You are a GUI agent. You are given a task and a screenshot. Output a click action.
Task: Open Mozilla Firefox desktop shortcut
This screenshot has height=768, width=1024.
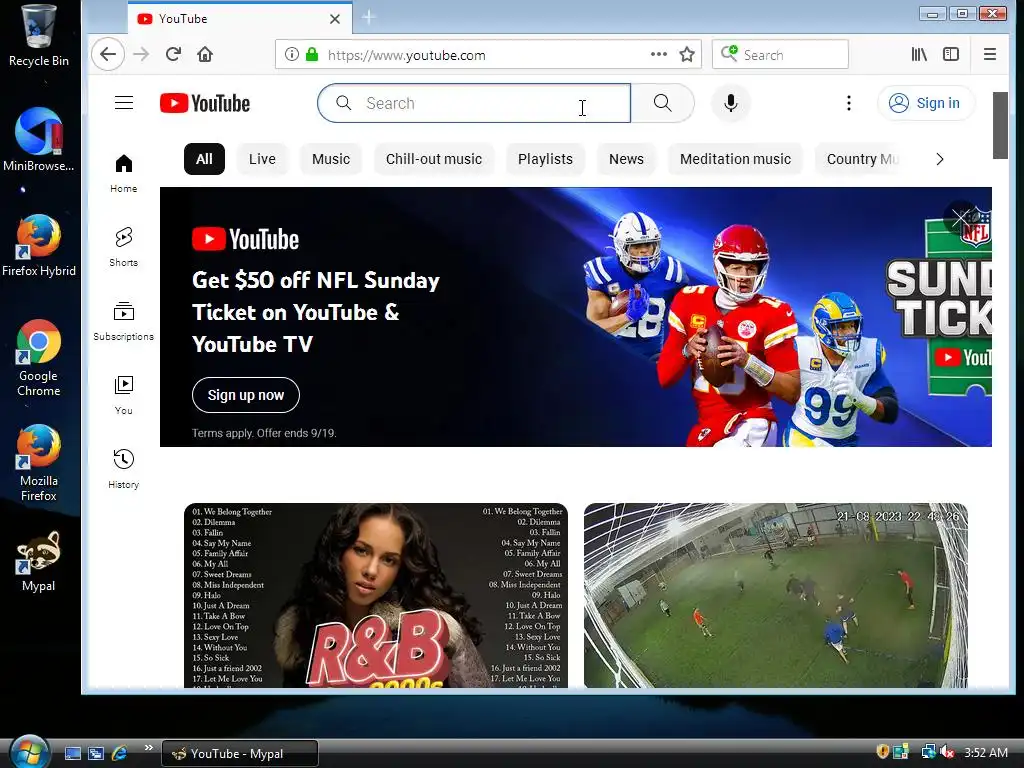(38, 463)
